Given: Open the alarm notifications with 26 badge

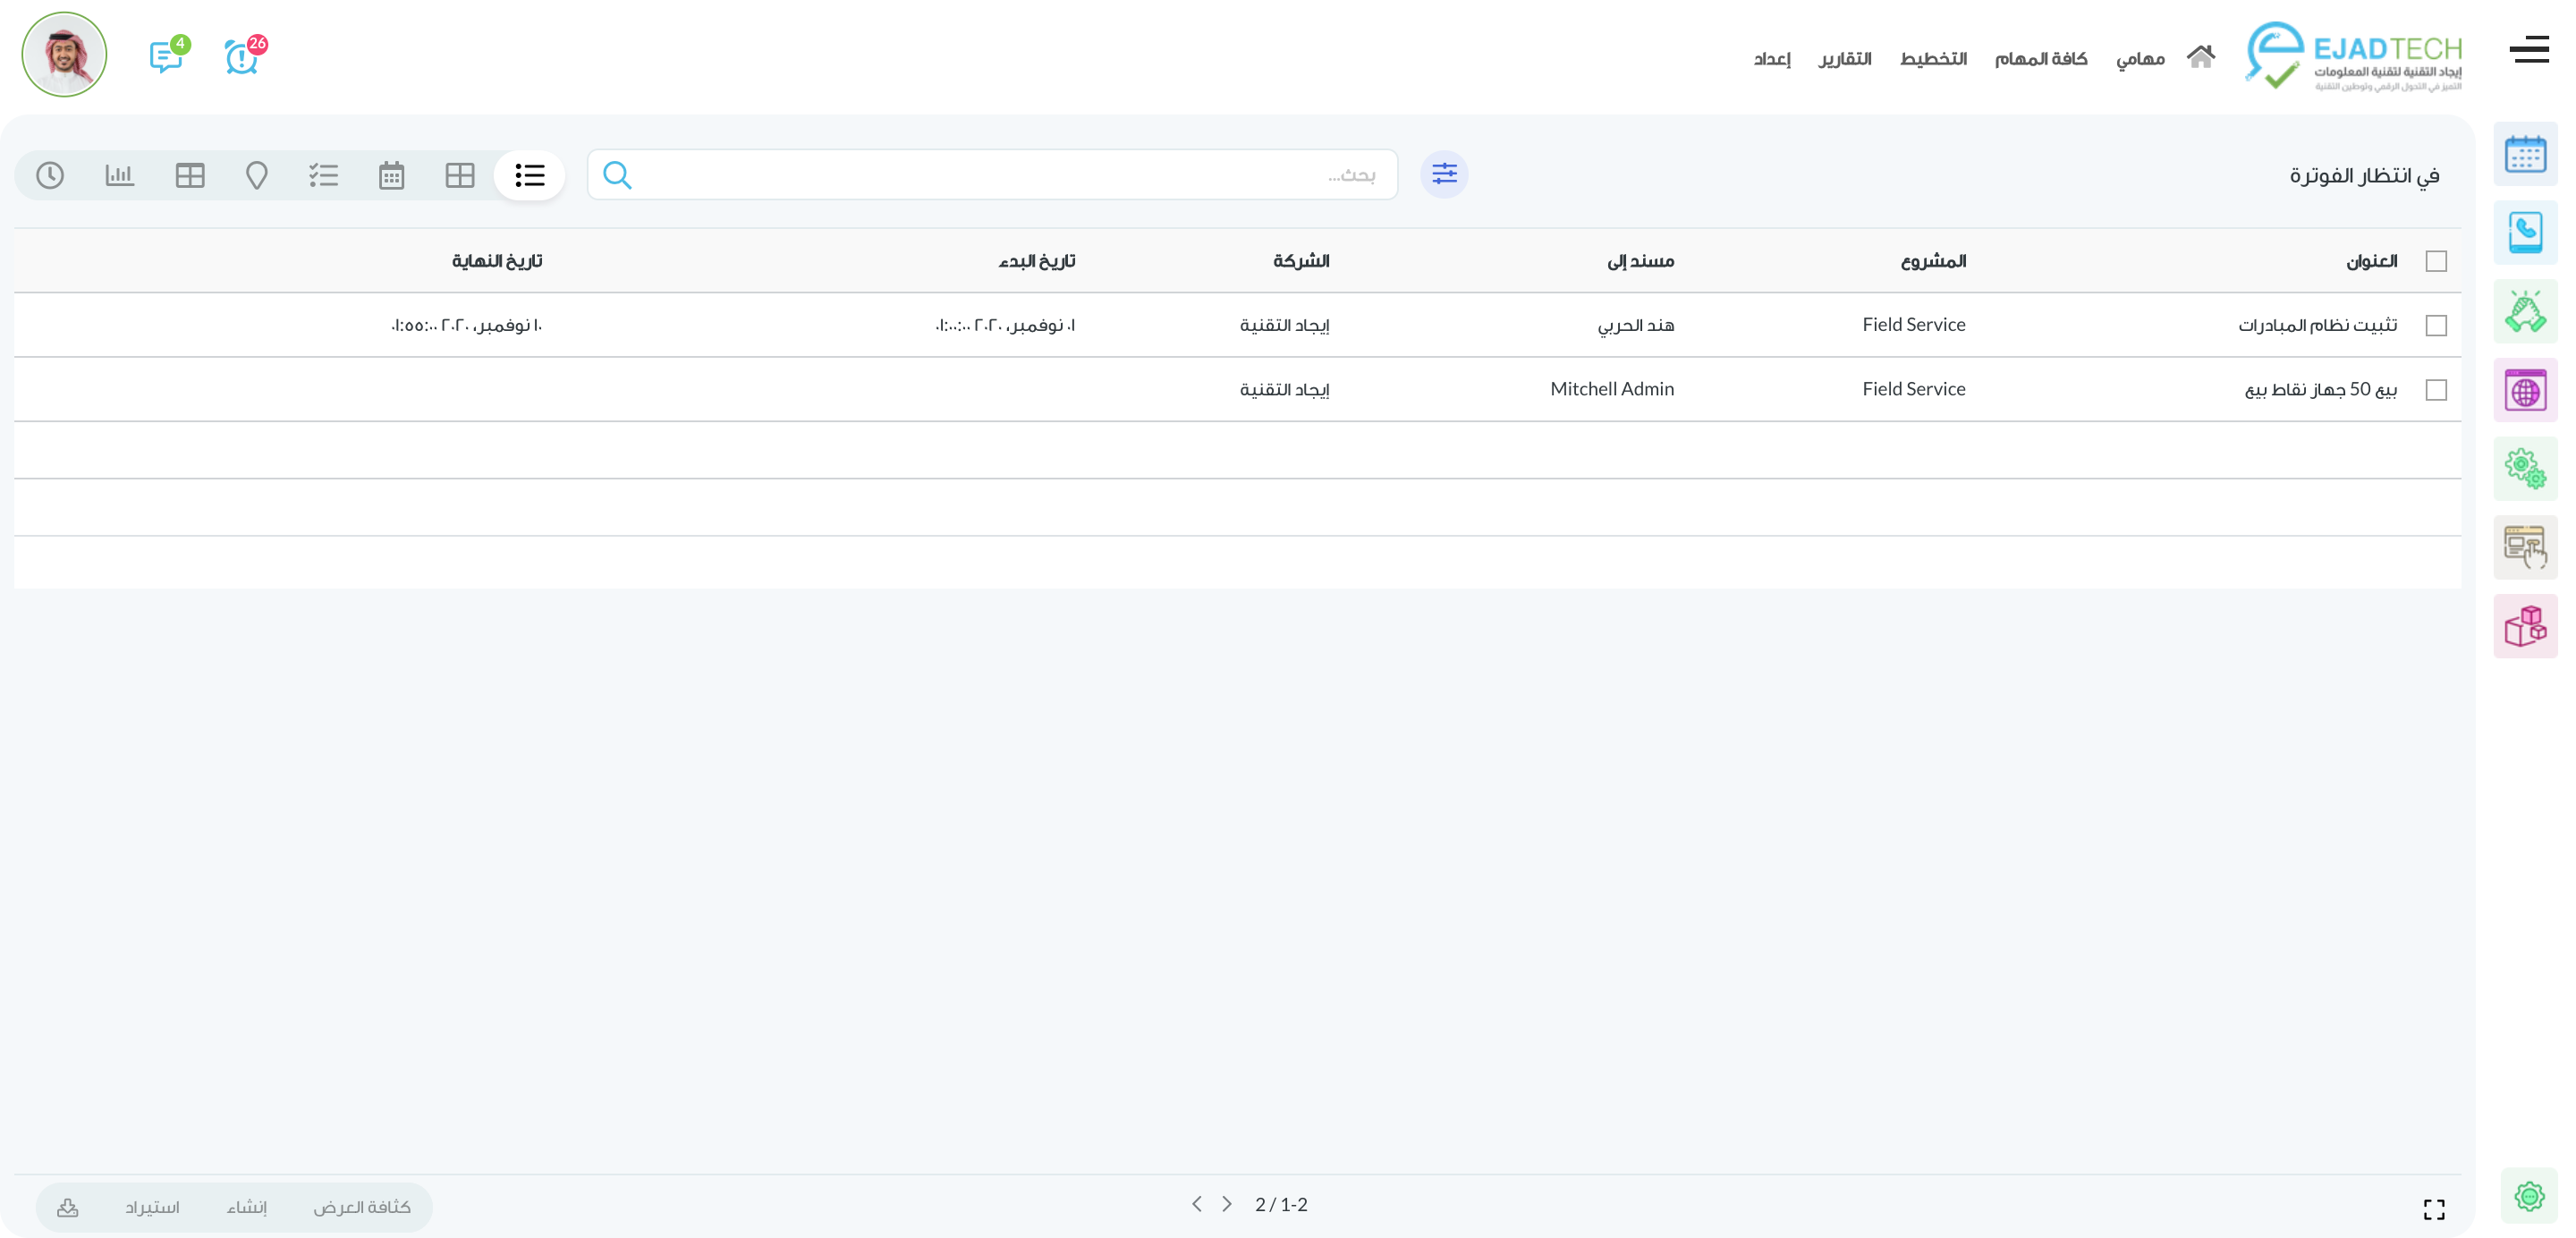Looking at the screenshot, I should (x=242, y=57).
